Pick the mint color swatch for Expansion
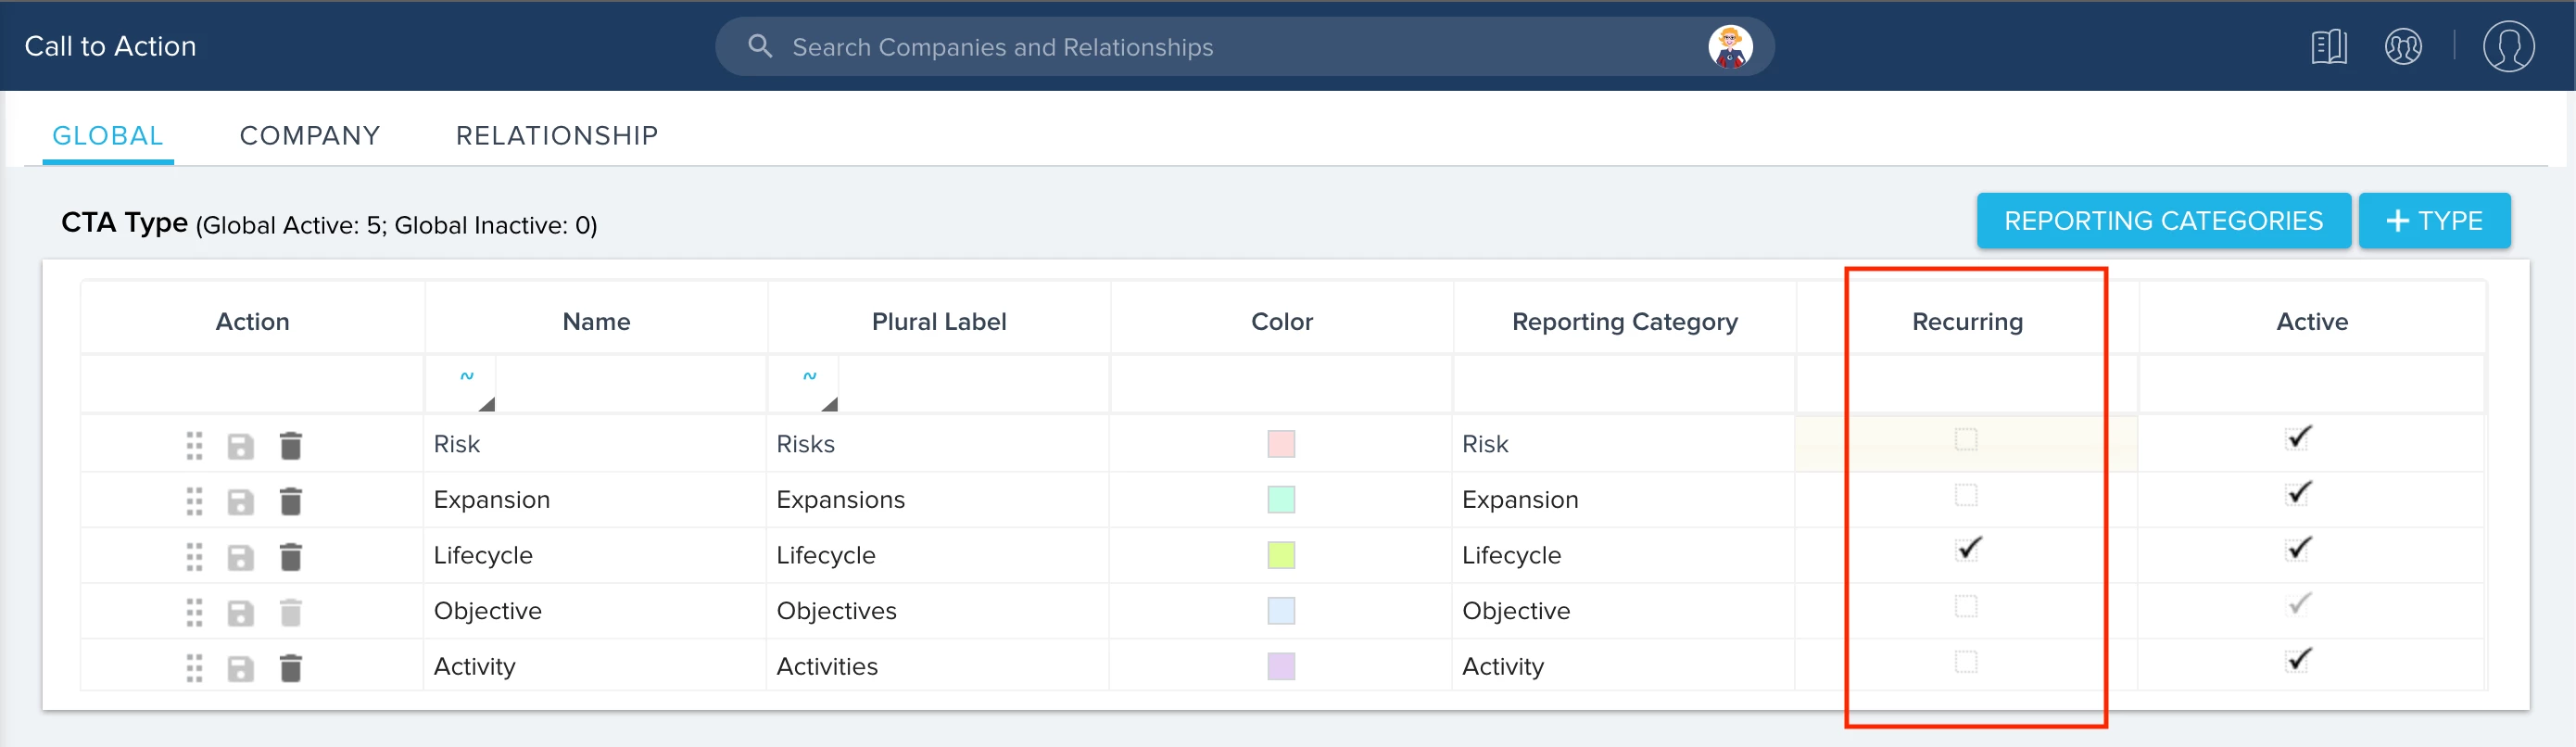The height and width of the screenshot is (747, 2576). click(x=1281, y=499)
